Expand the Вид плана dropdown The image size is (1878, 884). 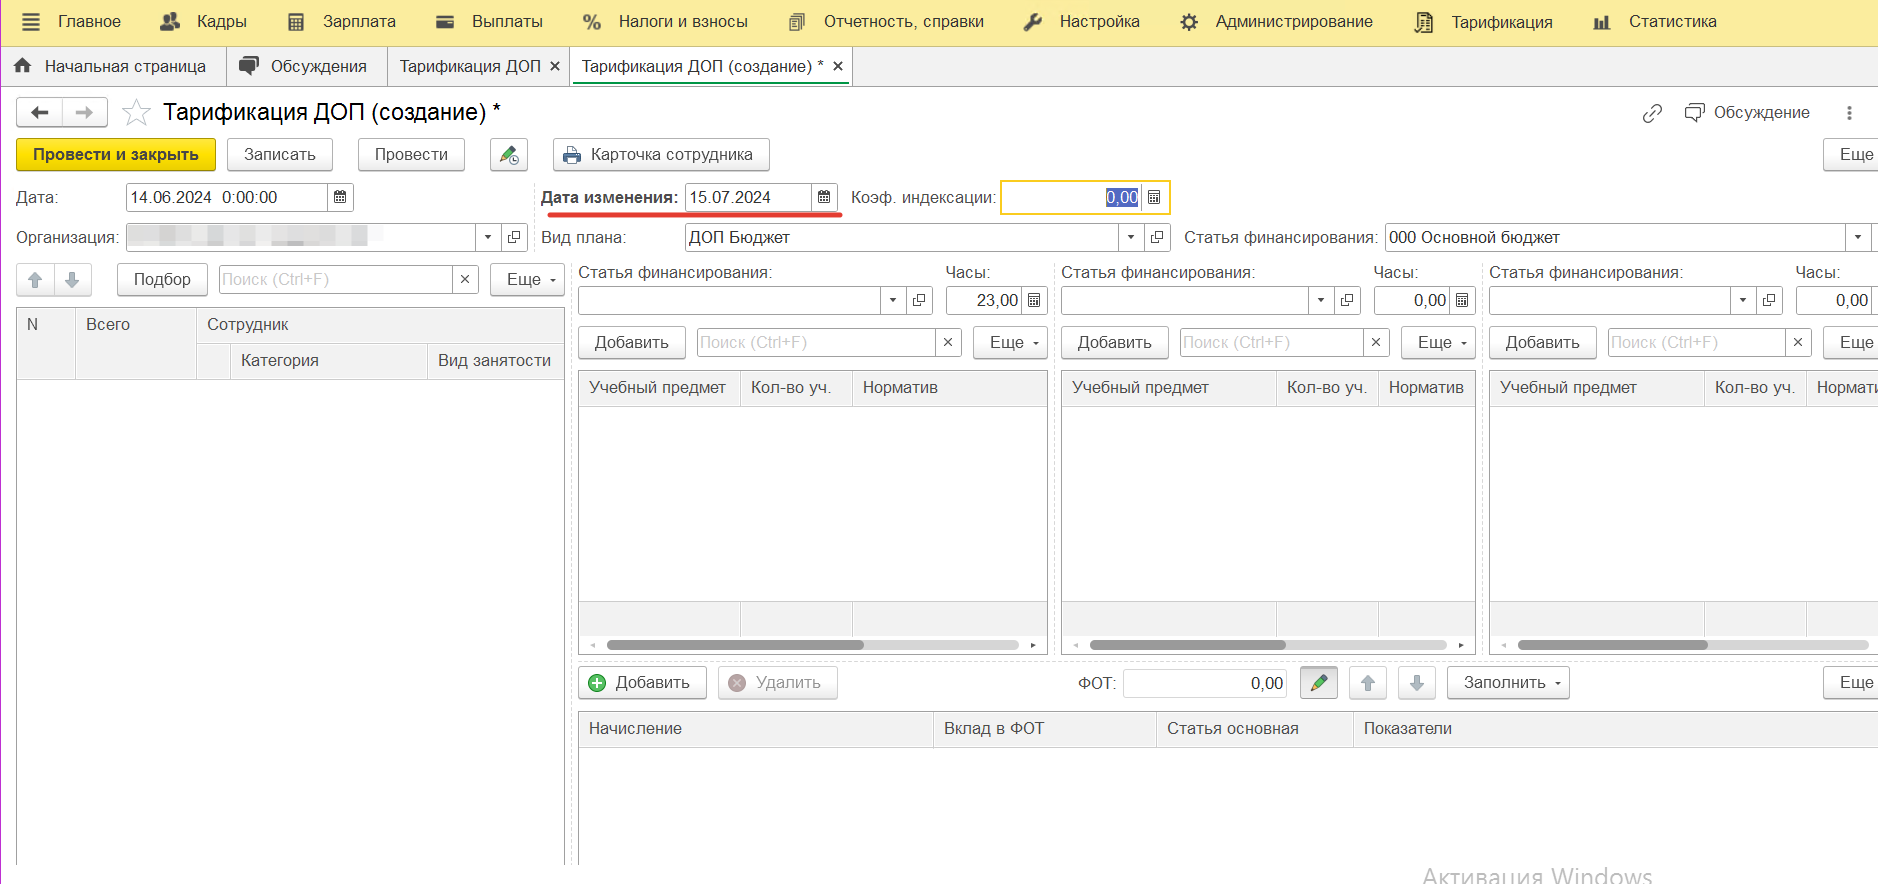tap(1131, 238)
